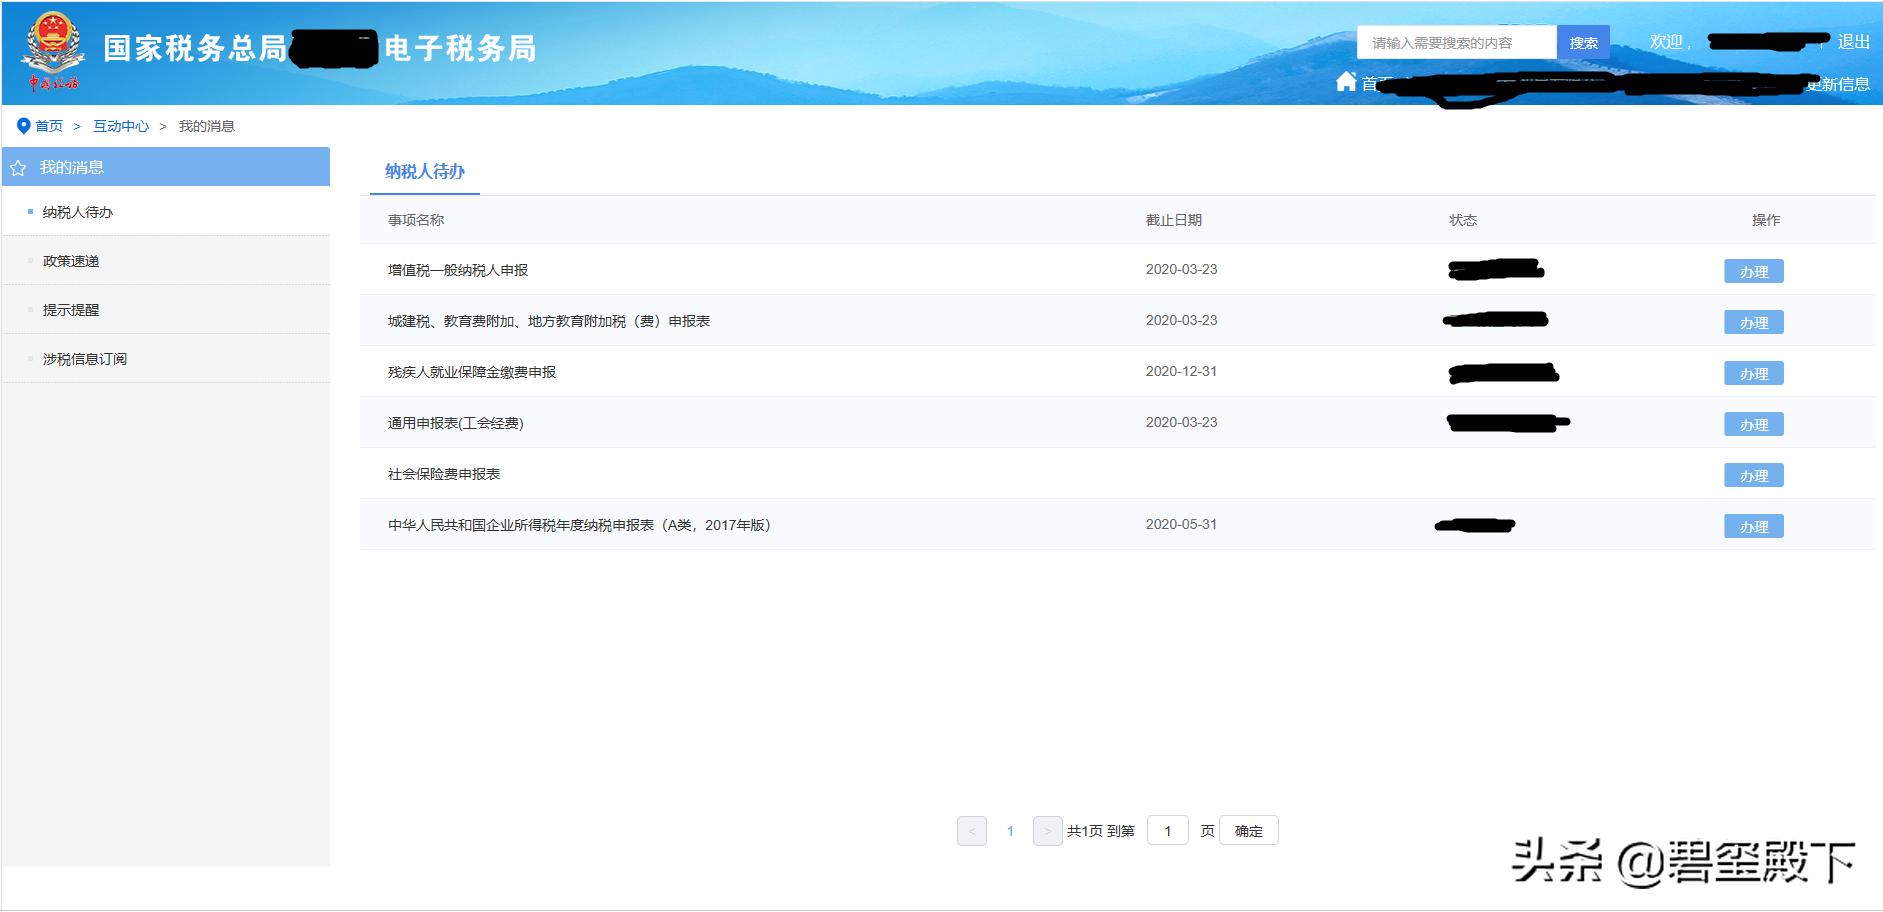Viewport: 1883px width, 912px height.
Task: Click next page arrow in pagination
Action: pyautogui.click(x=1047, y=830)
